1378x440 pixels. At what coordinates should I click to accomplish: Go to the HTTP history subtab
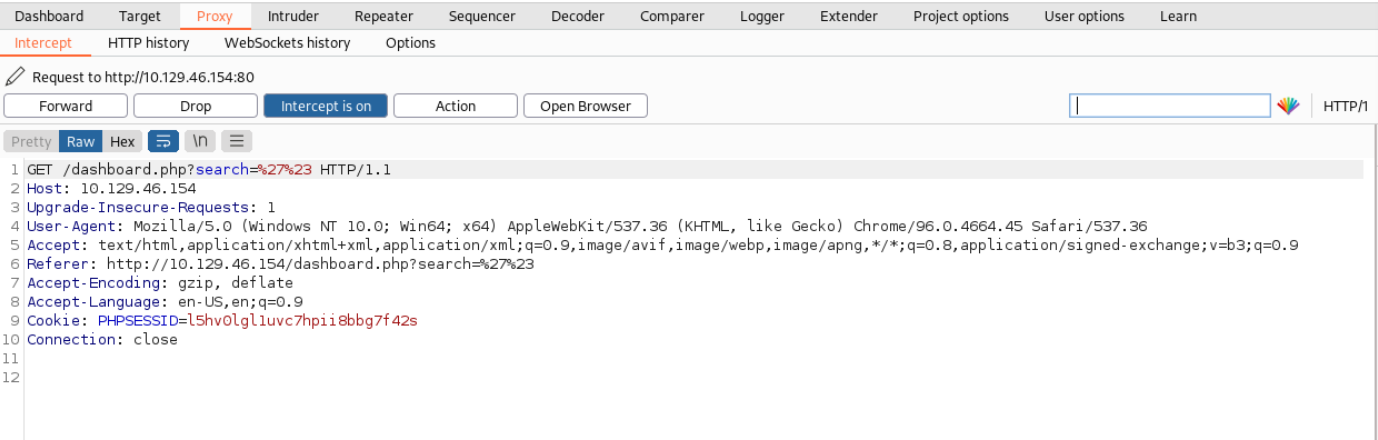(148, 43)
